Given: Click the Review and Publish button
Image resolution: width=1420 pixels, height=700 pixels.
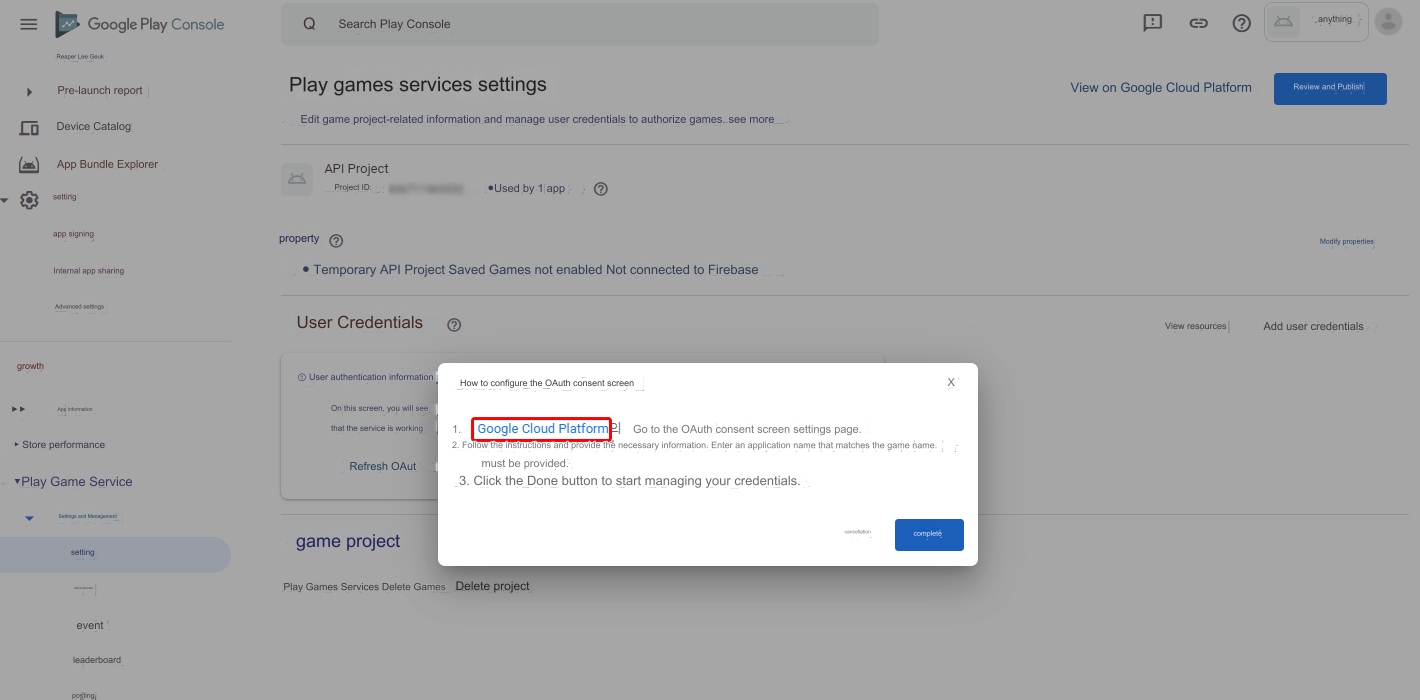Looking at the screenshot, I should (x=1330, y=89).
